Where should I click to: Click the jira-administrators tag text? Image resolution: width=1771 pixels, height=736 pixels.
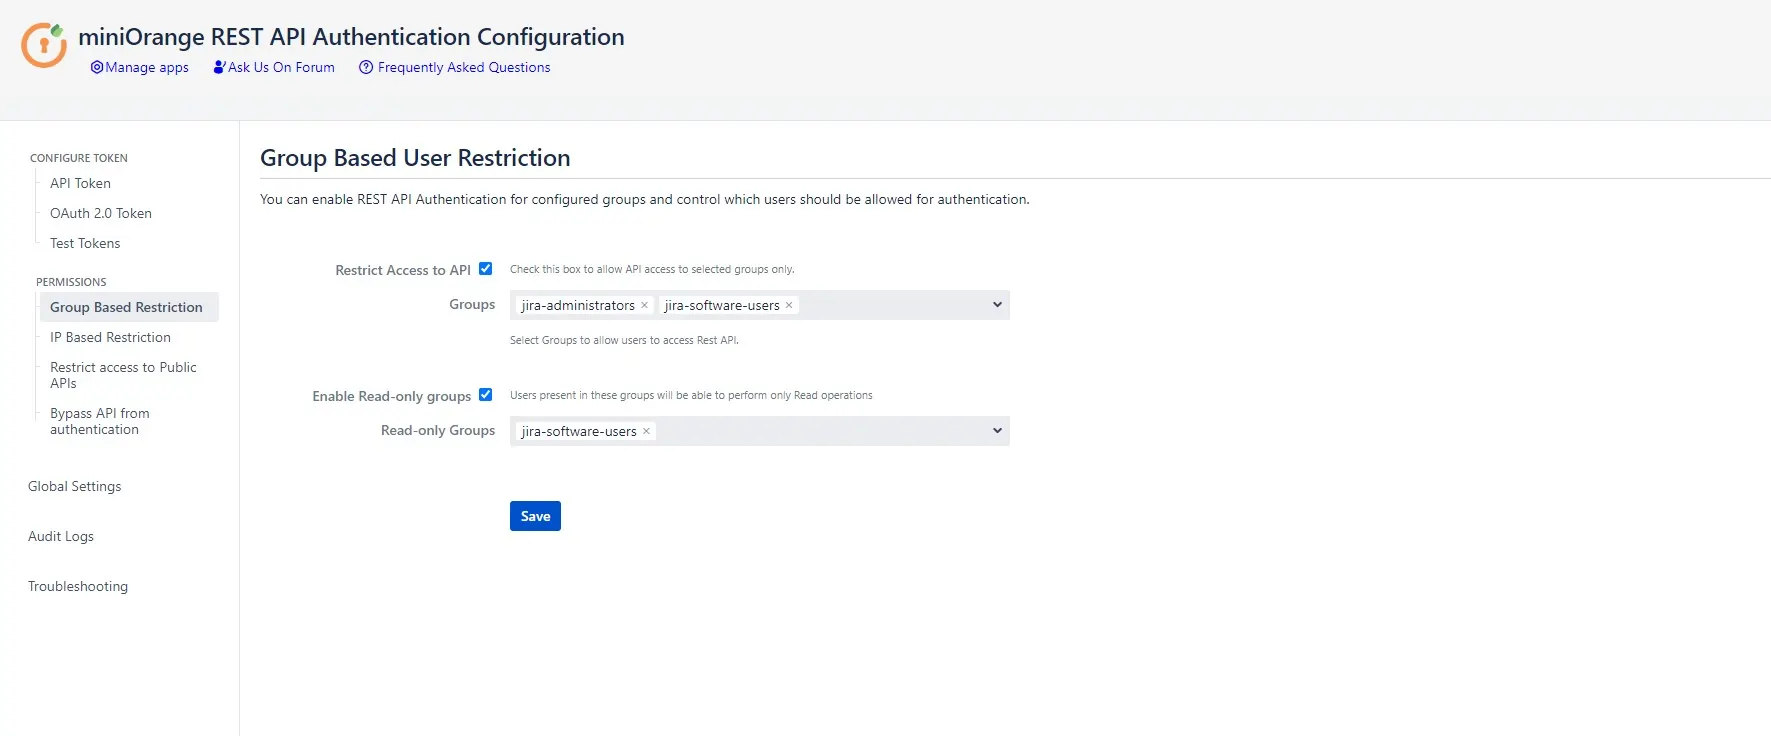point(578,305)
